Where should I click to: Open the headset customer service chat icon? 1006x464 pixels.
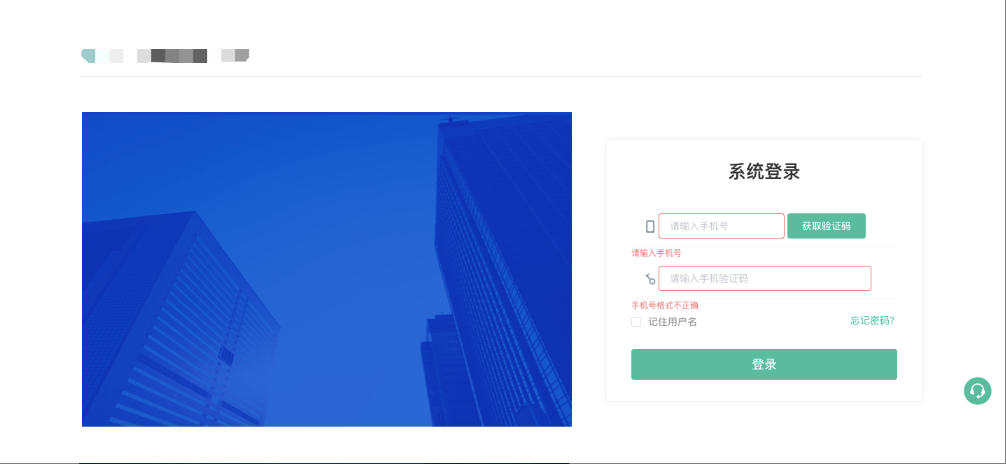[977, 391]
